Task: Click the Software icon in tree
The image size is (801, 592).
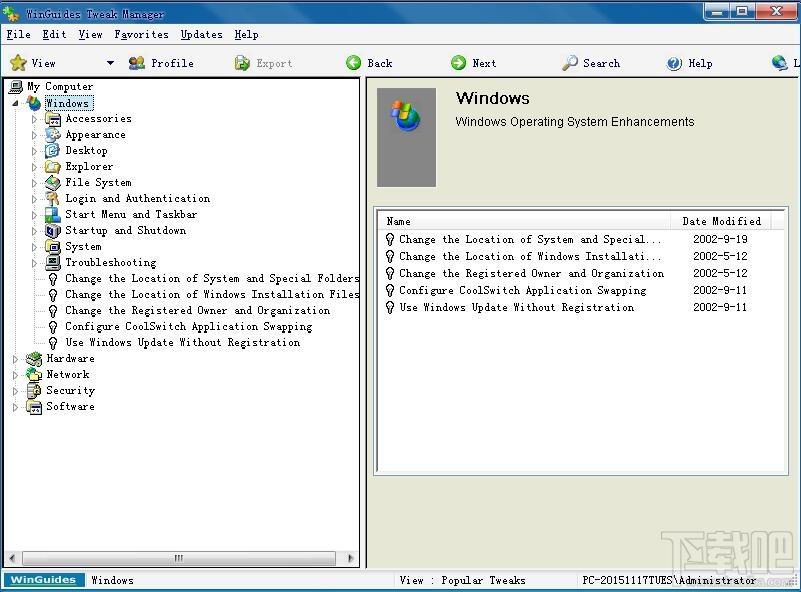Action: coord(34,407)
